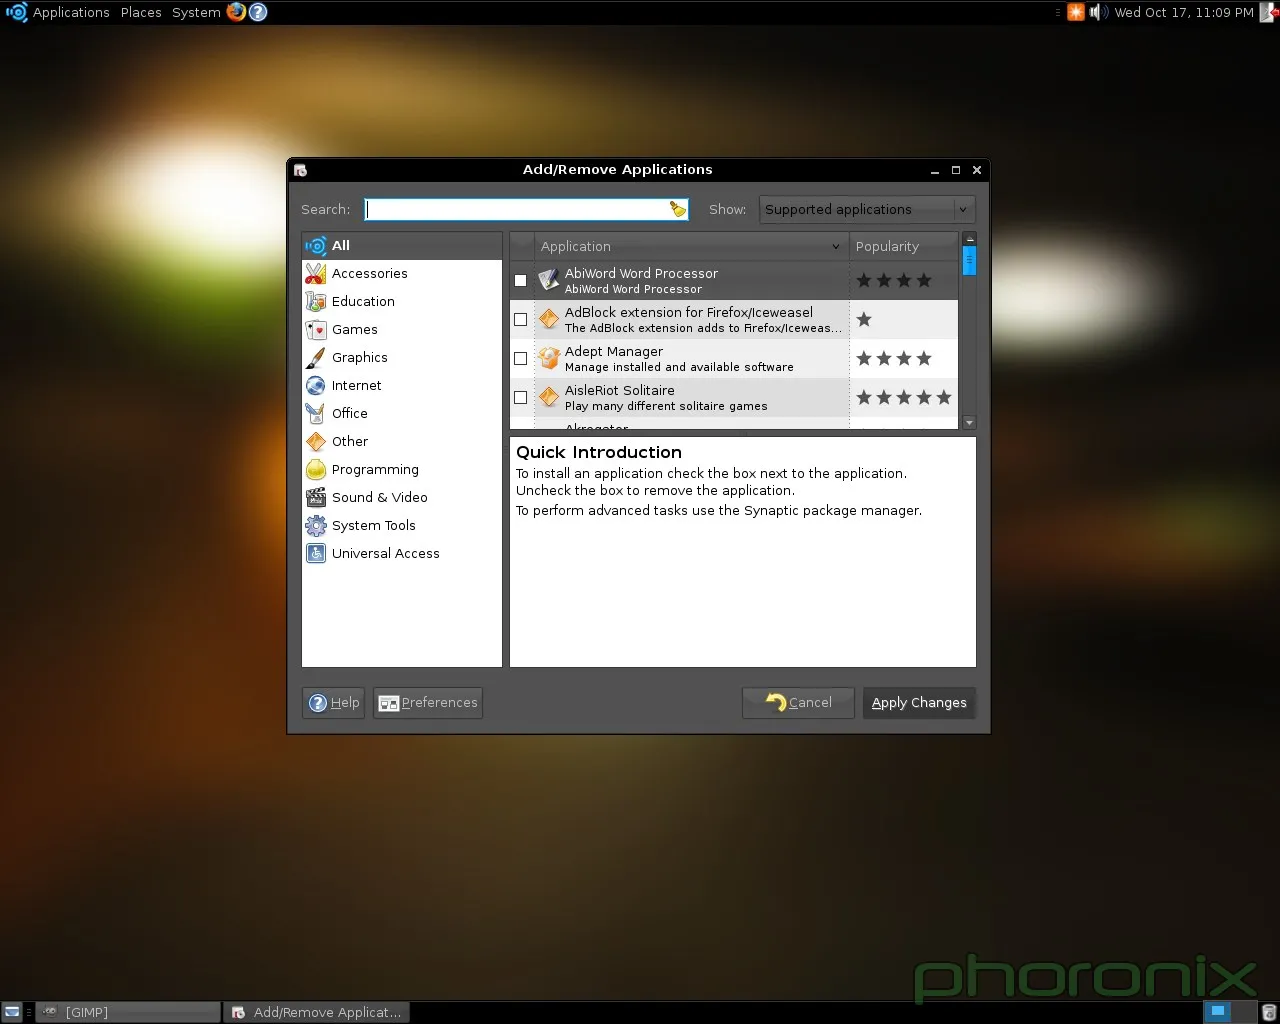Select the All category icon
This screenshot has width=1280, height=1024.
pyautogui.click(x=316, y=246)
